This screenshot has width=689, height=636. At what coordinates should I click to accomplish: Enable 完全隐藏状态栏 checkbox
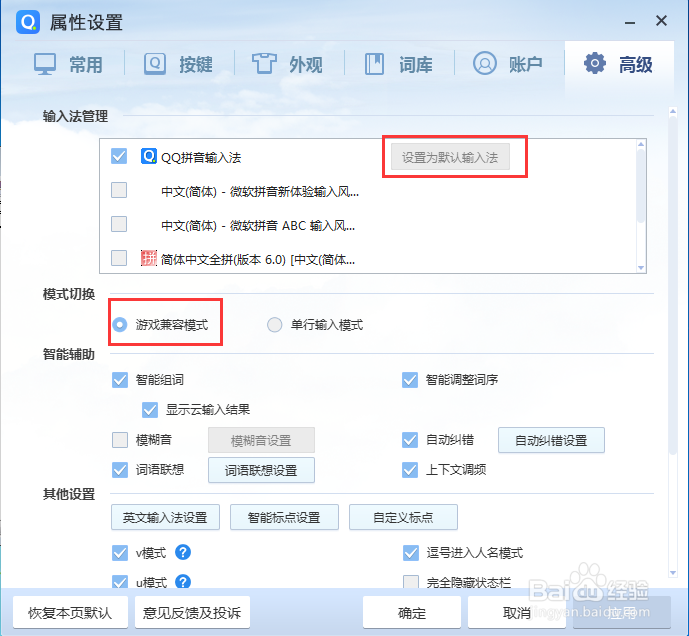tap(411, 582)
